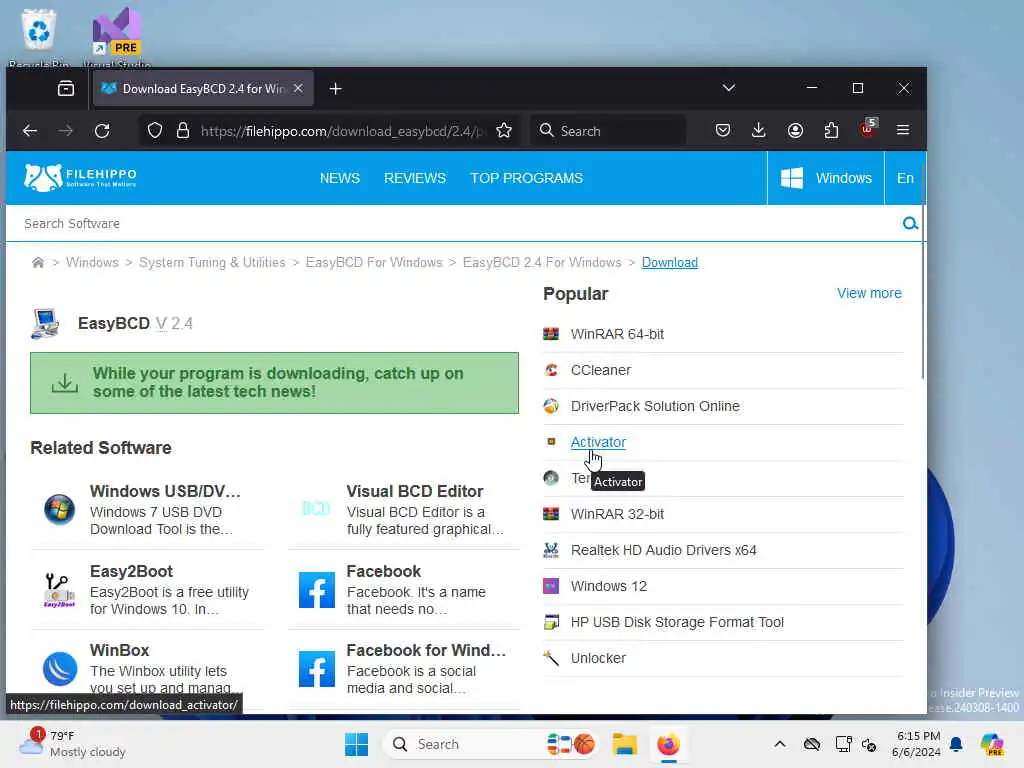
Task: Click the HP USB Disk Storage icon
Action: pyautogui.click(x=551, y=622)
